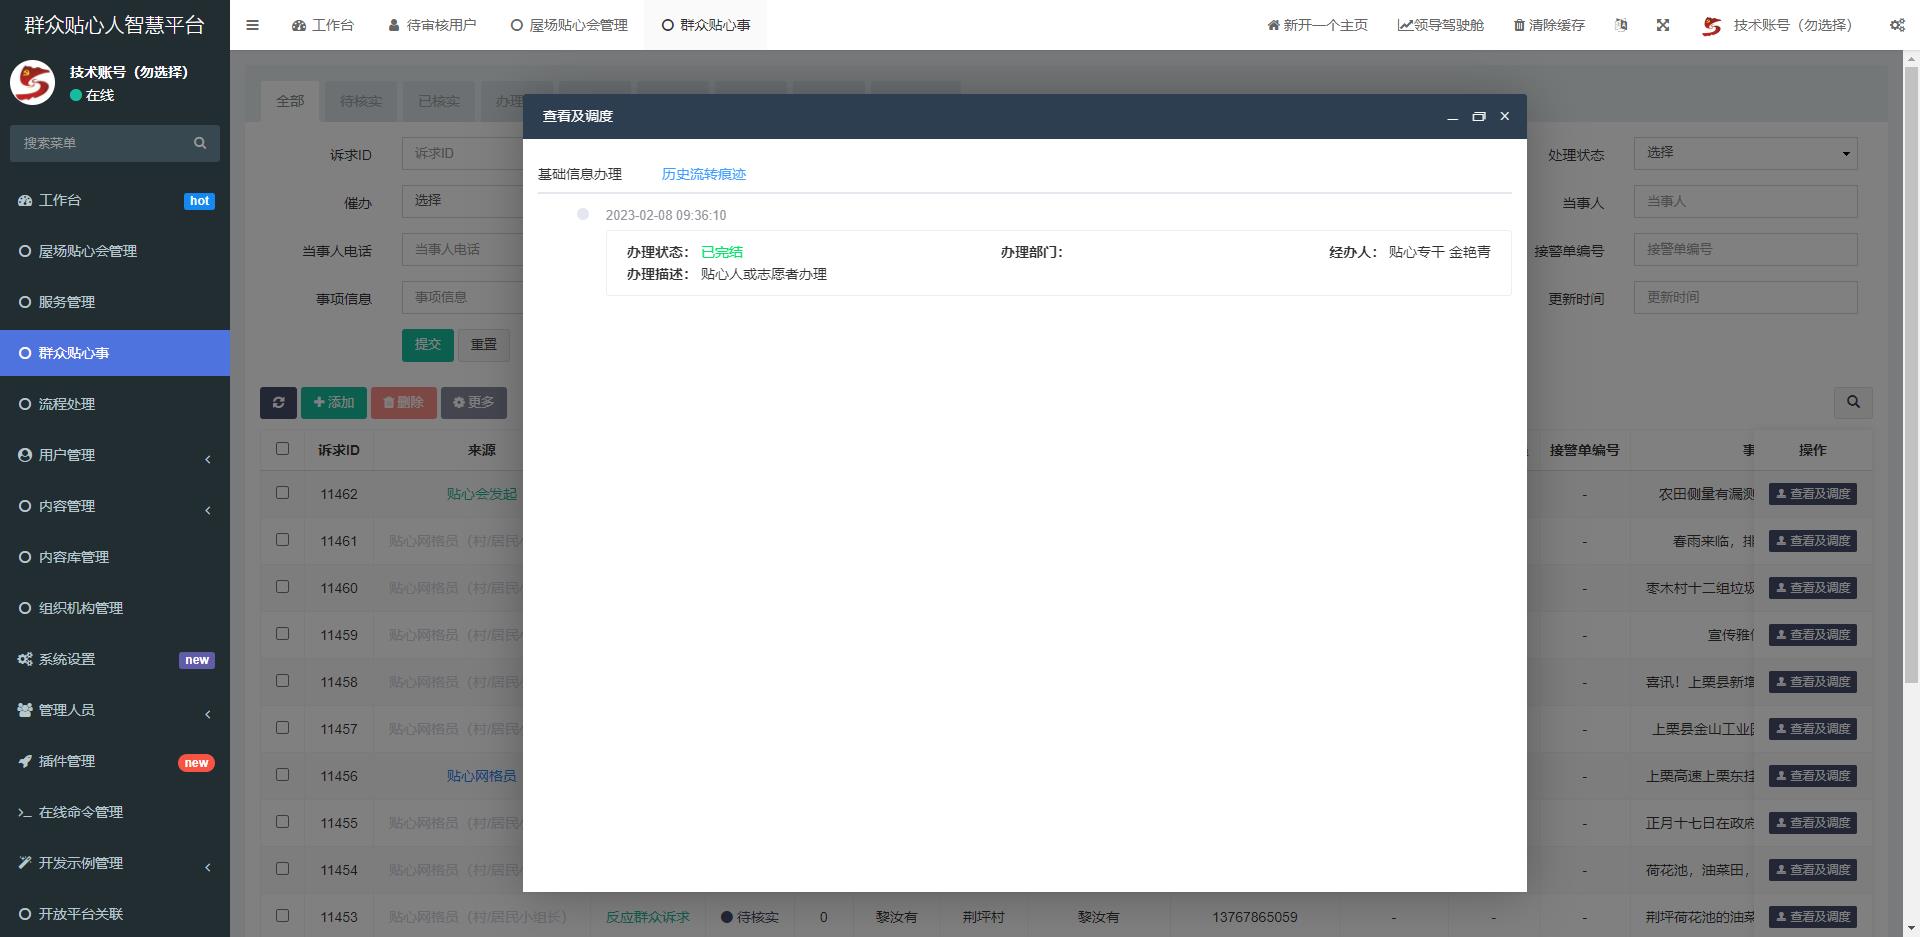Open 流程处理 in the sidebar

(115, 404)
